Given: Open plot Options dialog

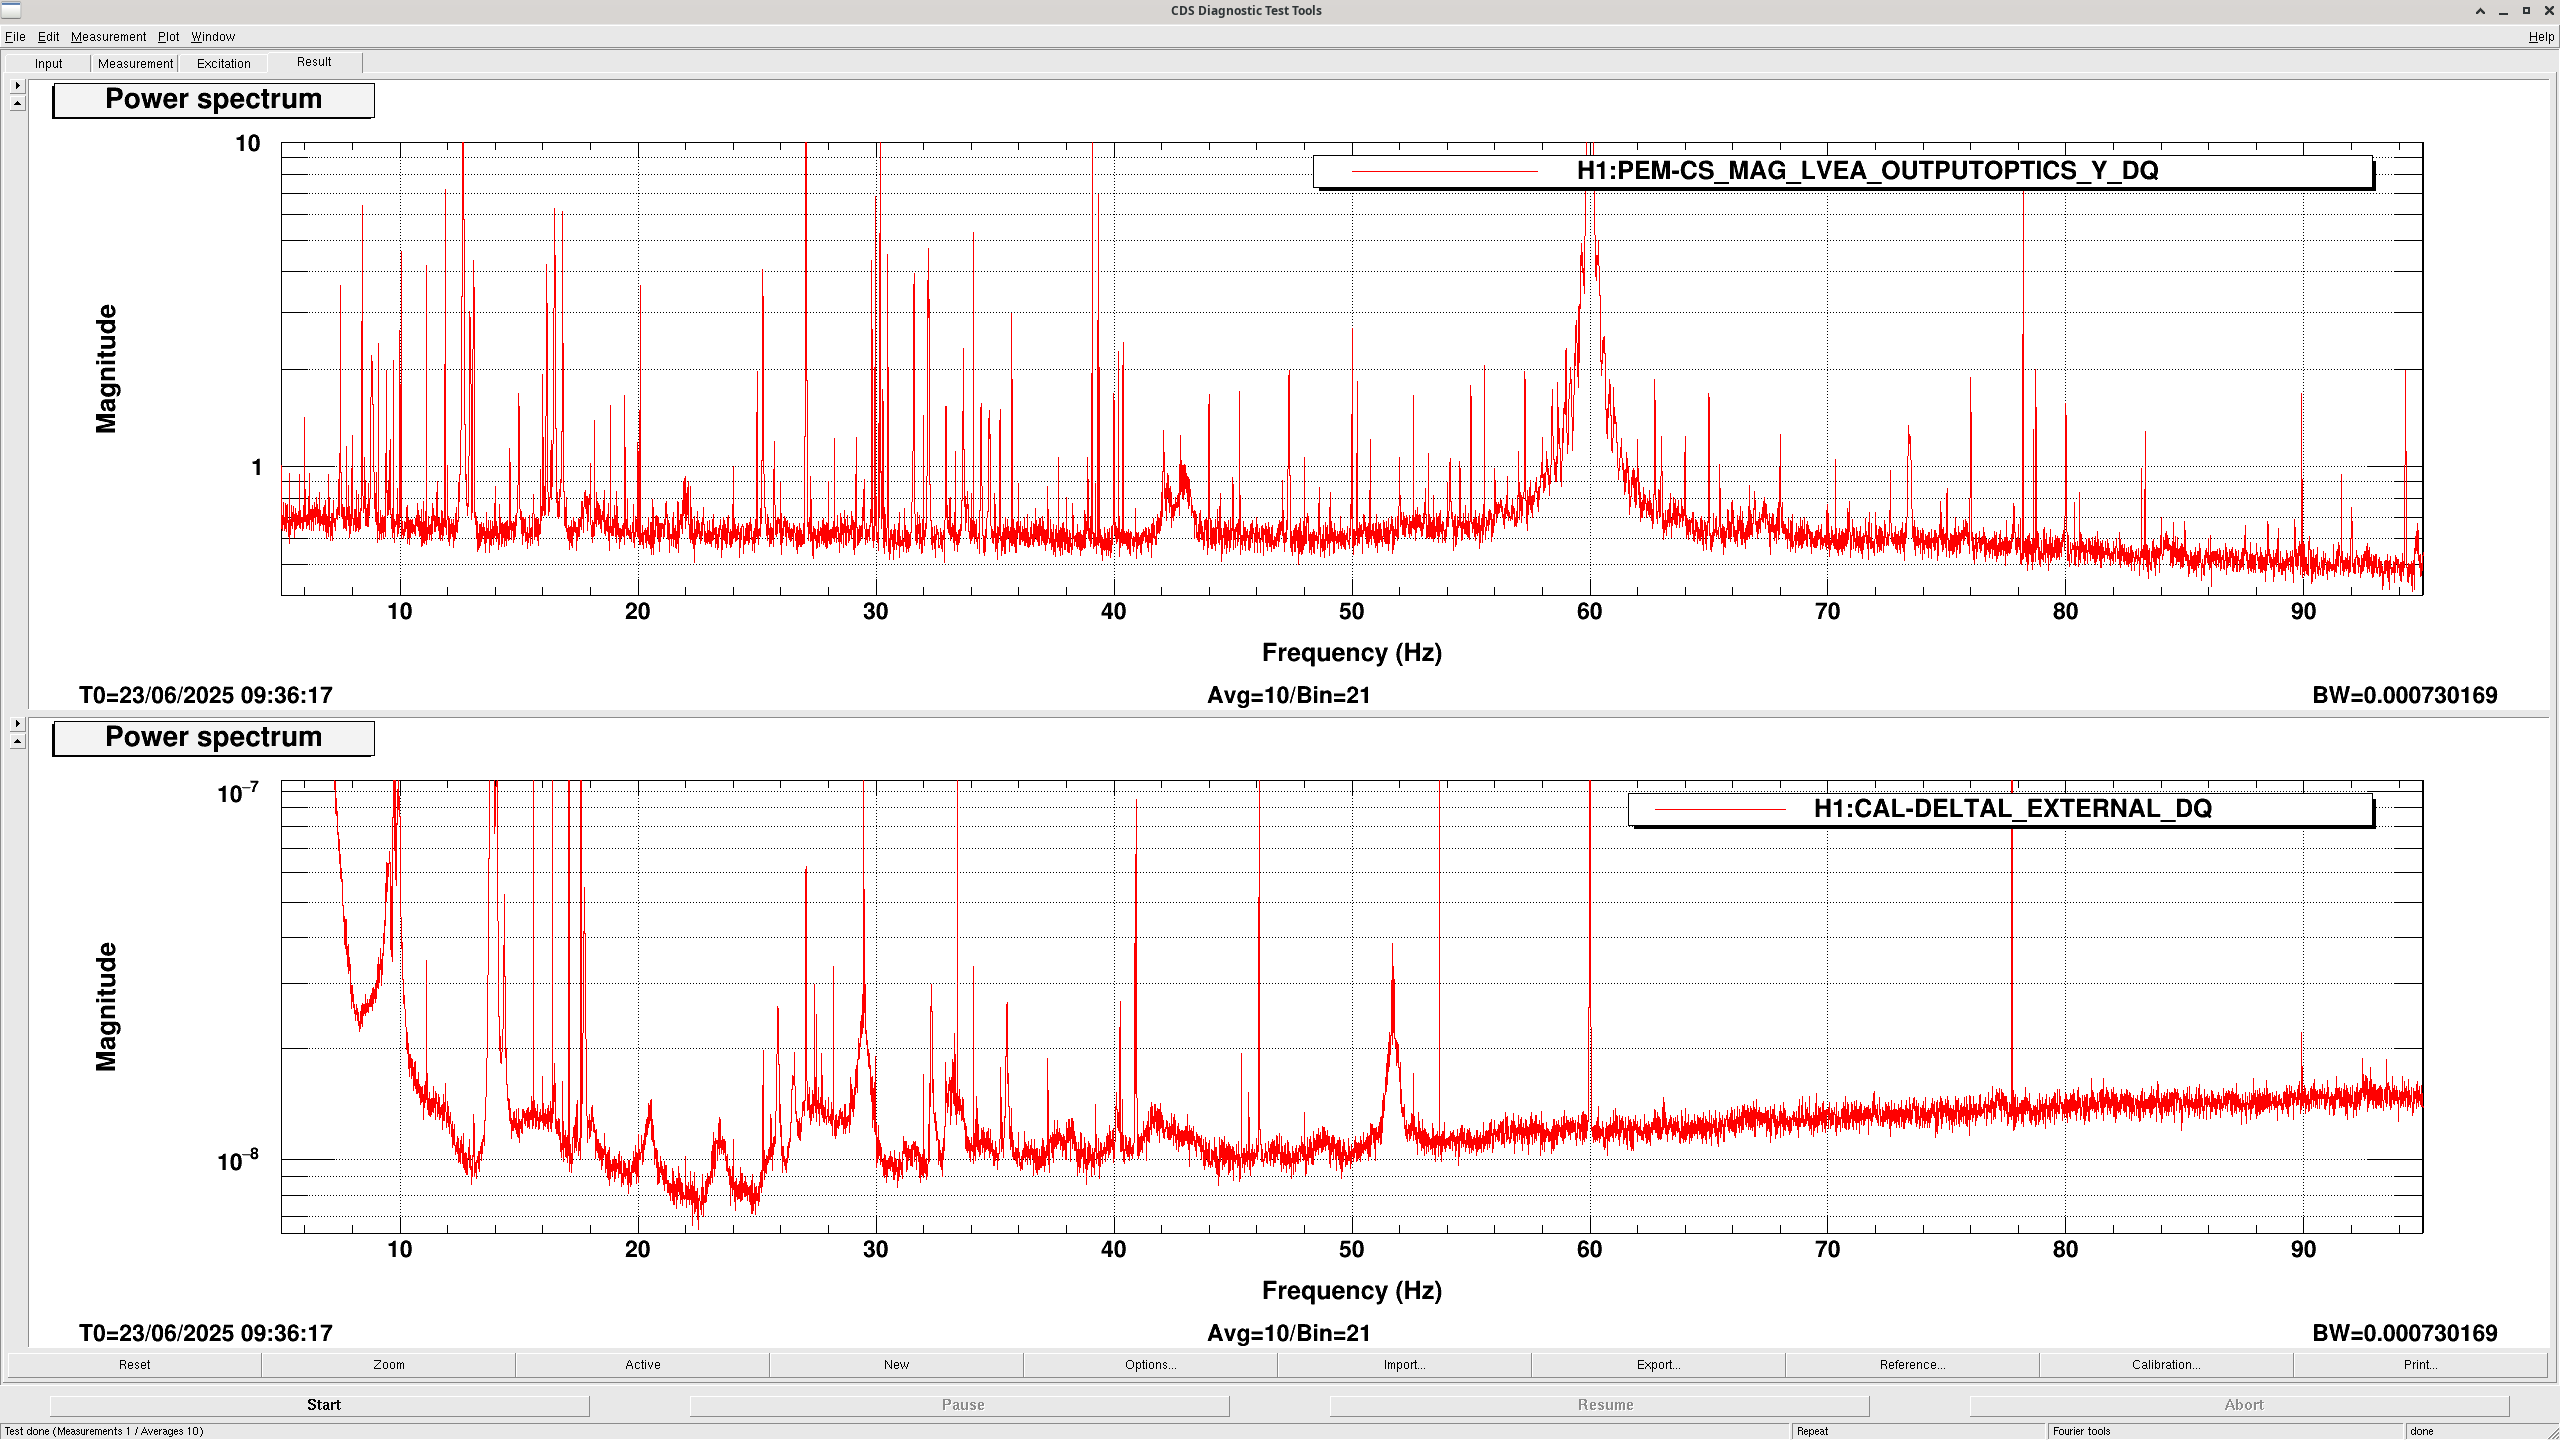Looking at the screenshot, I should coord(1150,1365).
